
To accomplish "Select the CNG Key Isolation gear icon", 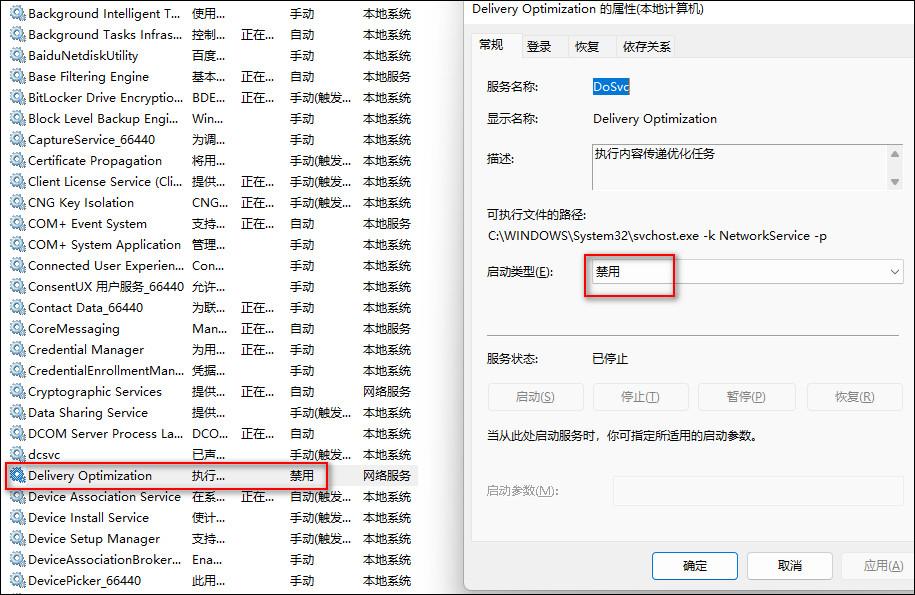I will 18,202.
